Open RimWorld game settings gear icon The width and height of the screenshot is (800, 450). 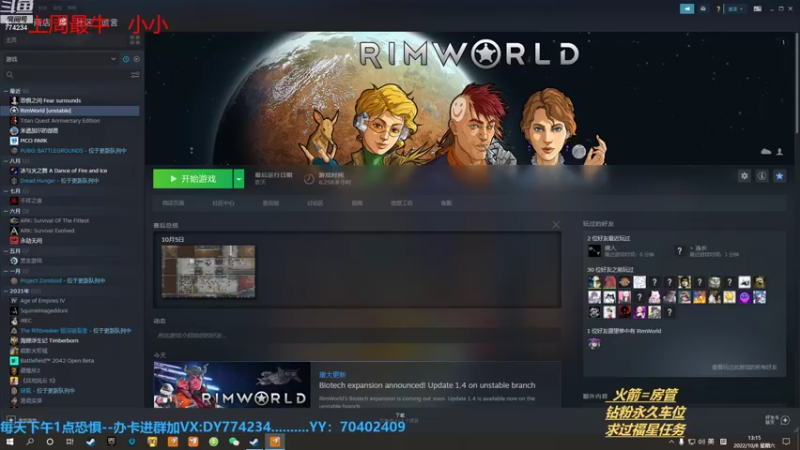[744, 176]
